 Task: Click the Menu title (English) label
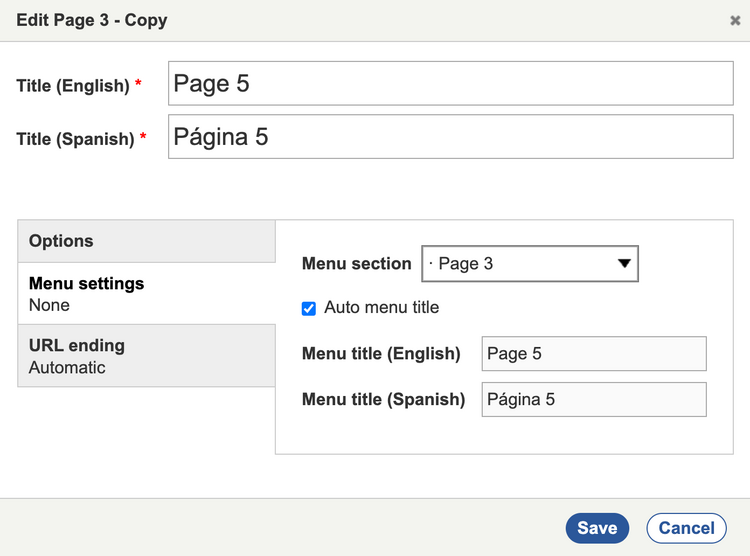381,354
